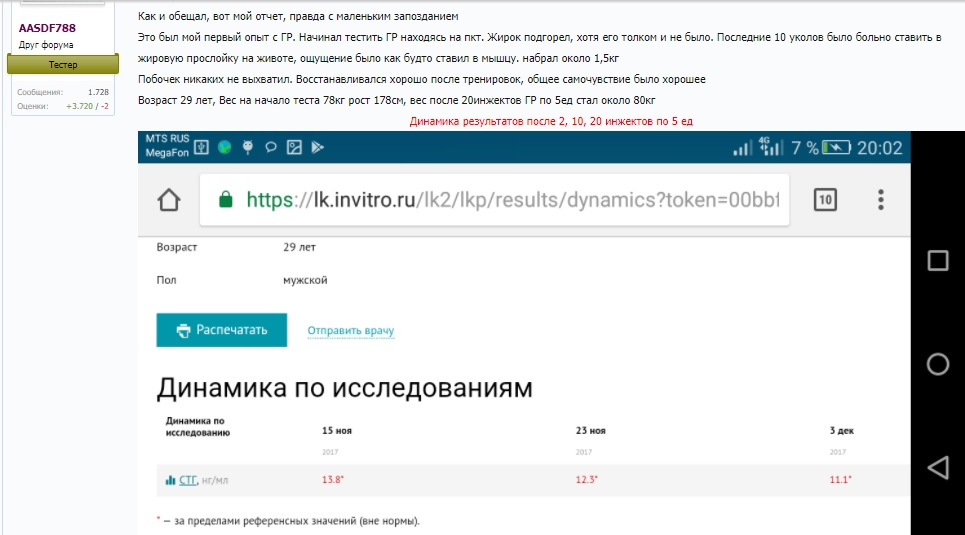Tap the battery indicator in status bar
Image resolution: width=965 pixels, height=535 pixels.
[835, 148]
